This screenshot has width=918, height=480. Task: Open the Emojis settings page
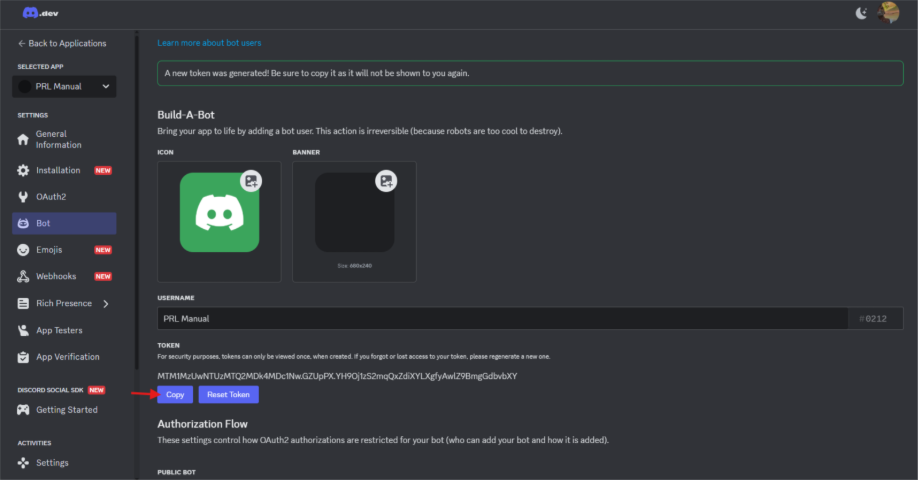coord(49,250)
